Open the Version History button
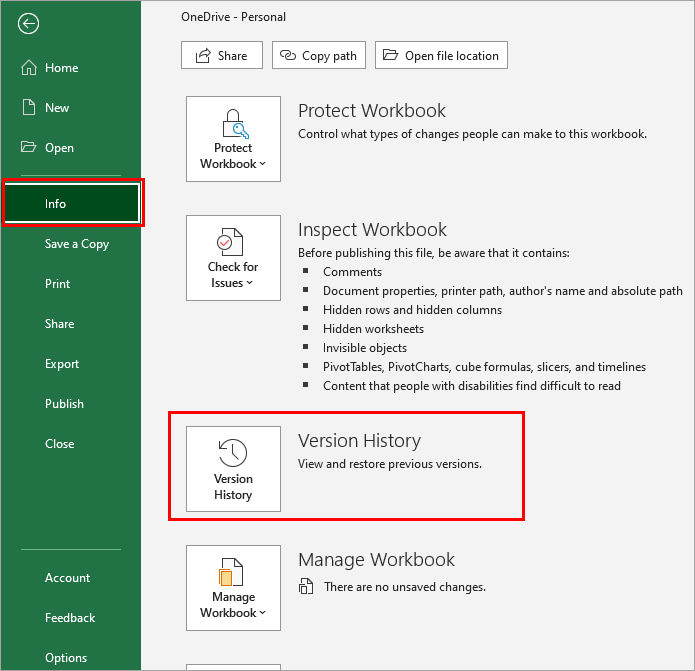The image size is (695, 671). 233,469
